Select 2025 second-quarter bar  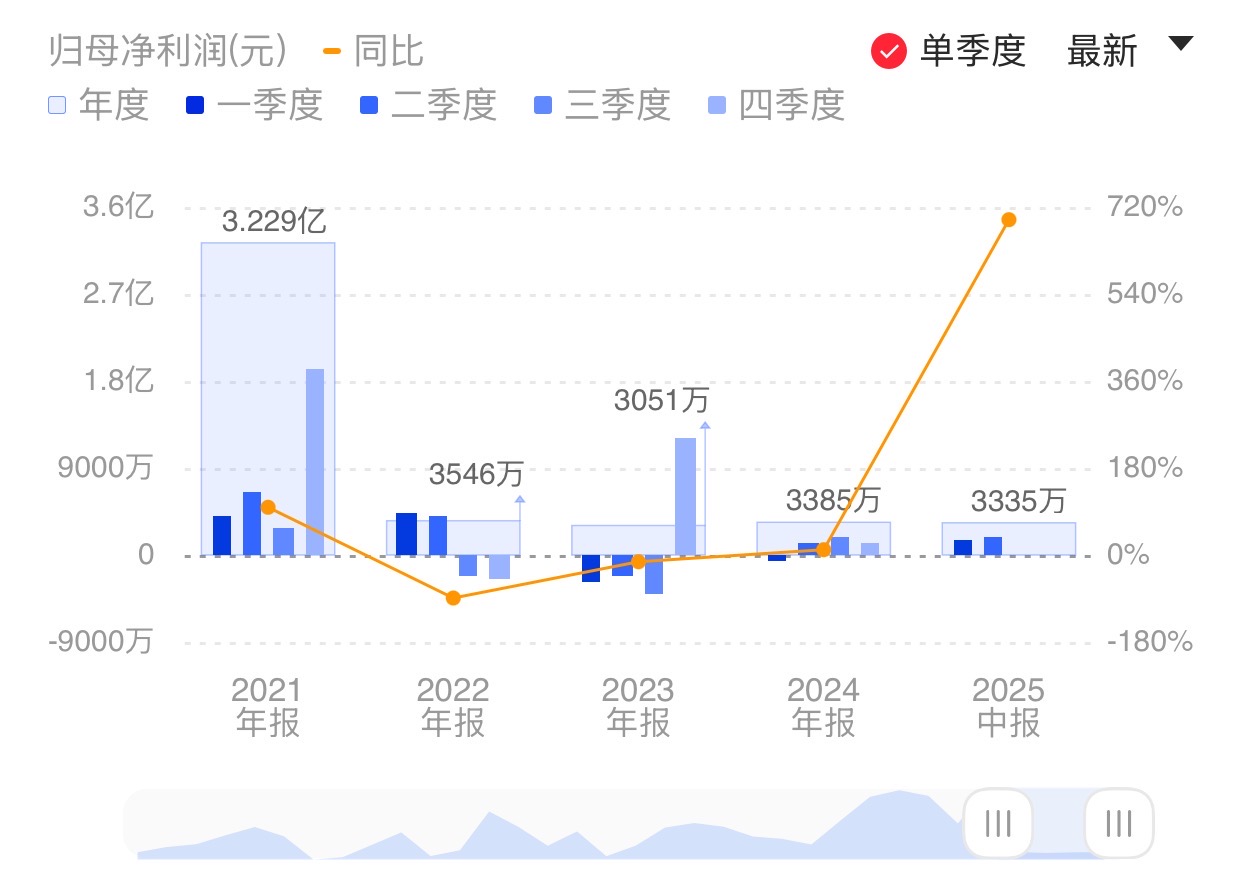(x=993, y=546)
